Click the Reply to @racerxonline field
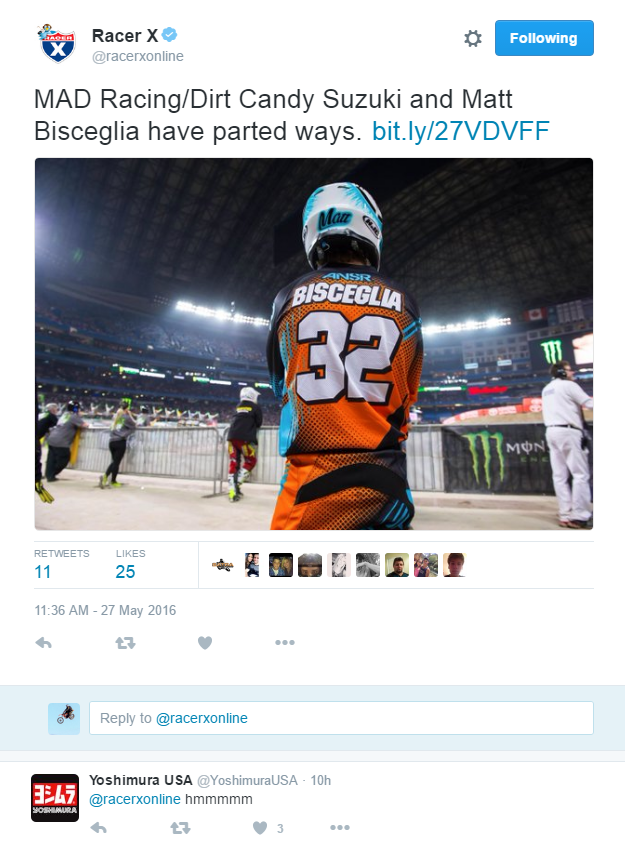 [341, 718]
